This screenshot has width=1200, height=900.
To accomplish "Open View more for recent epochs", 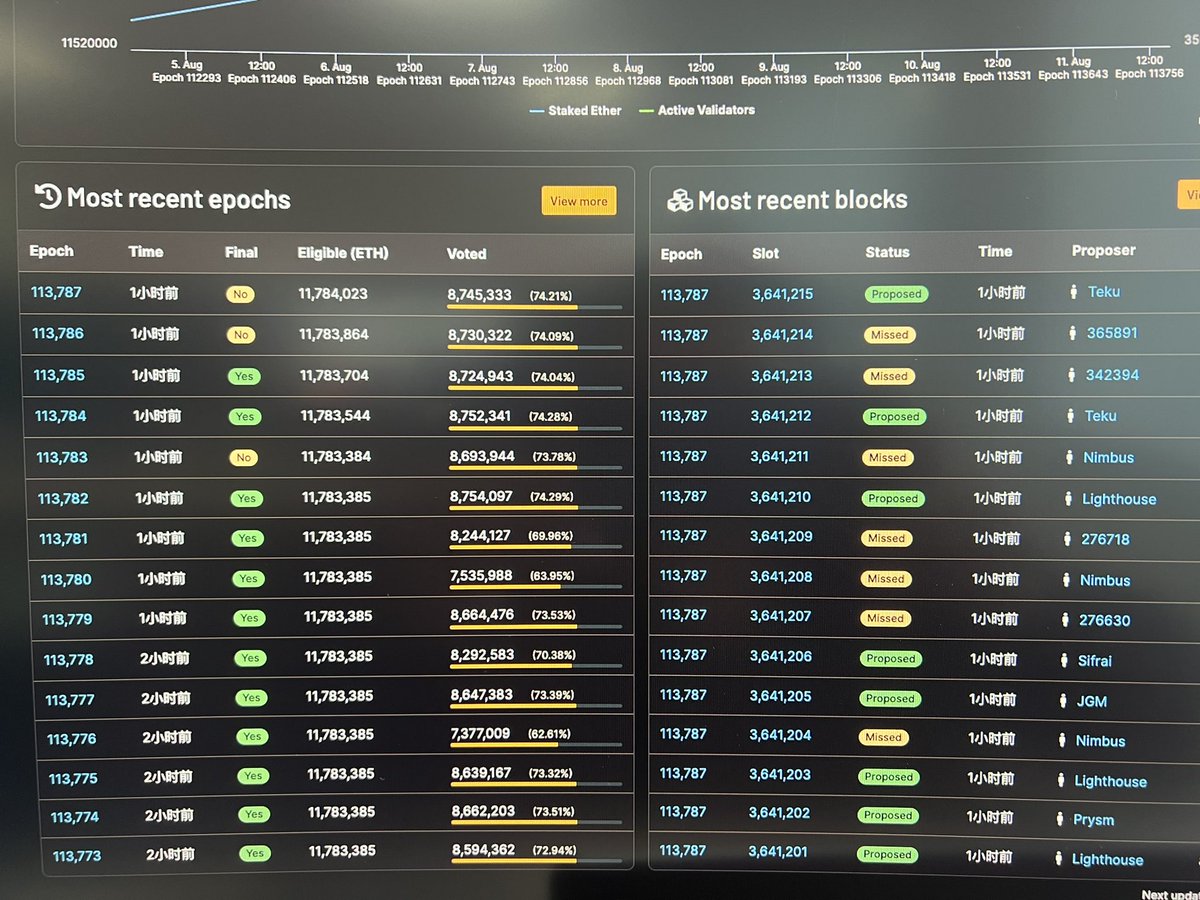I will [x=579, y=201].
